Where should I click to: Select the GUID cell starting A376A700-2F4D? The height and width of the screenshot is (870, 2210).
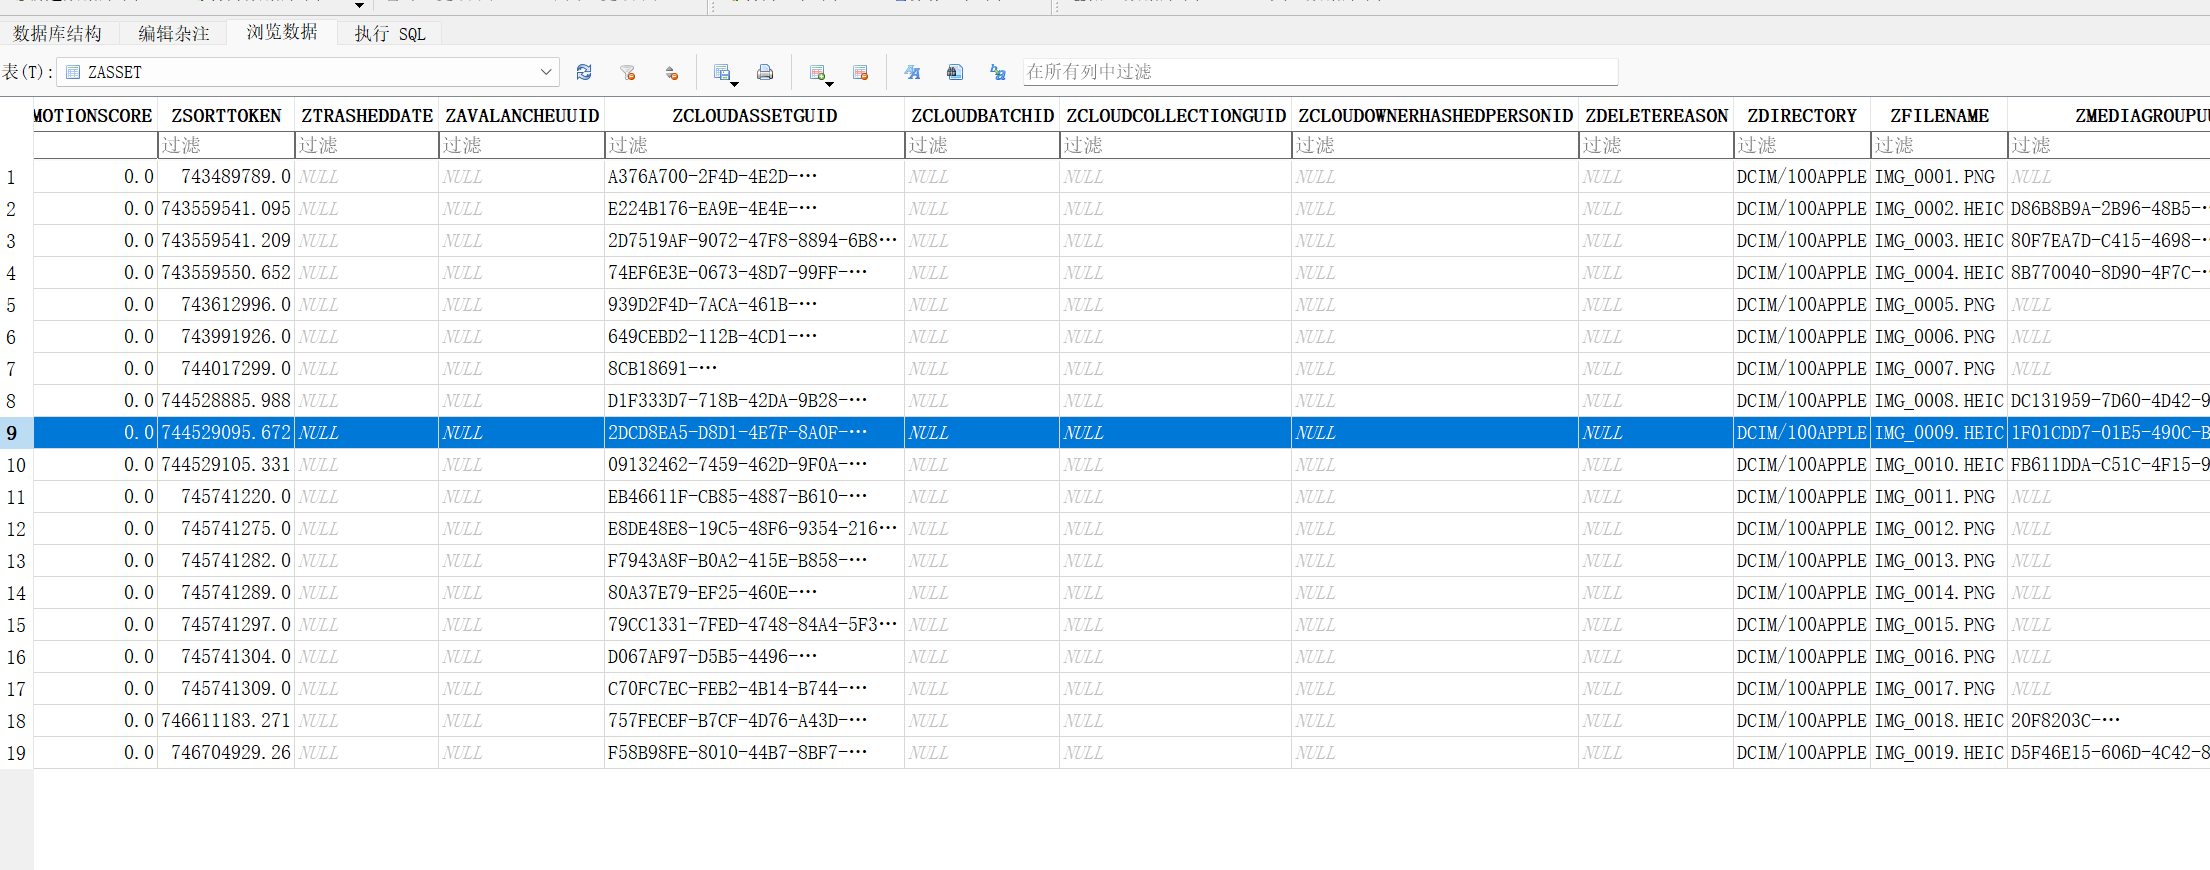coord(755,177)
